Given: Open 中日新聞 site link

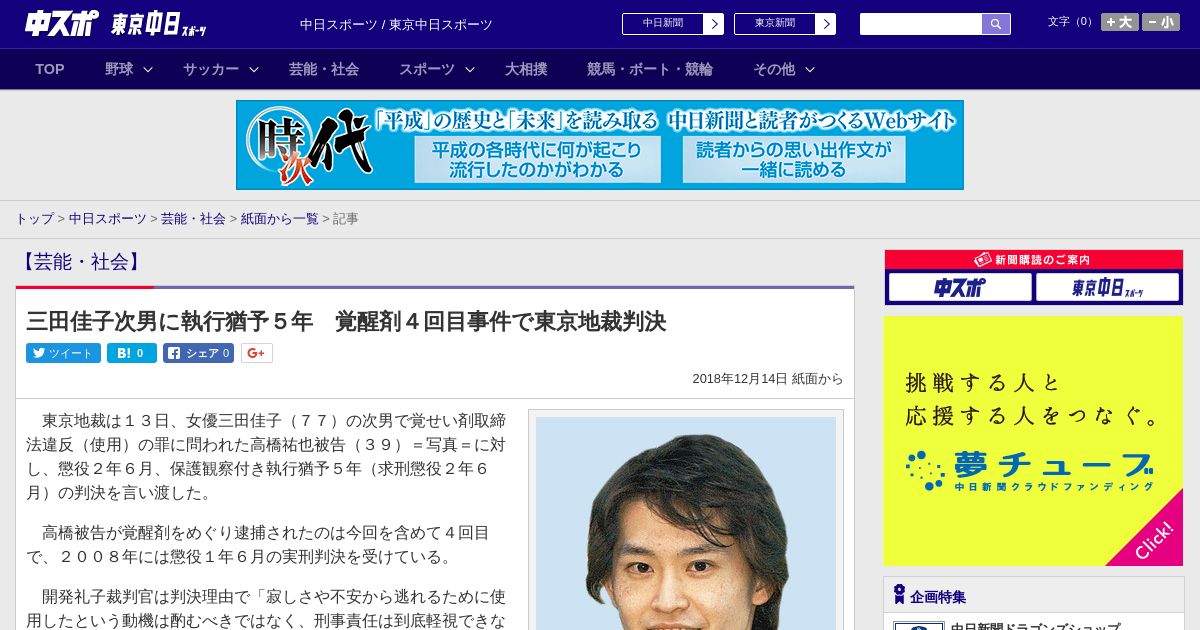Looking at the screenshot, I should point(662,24).
